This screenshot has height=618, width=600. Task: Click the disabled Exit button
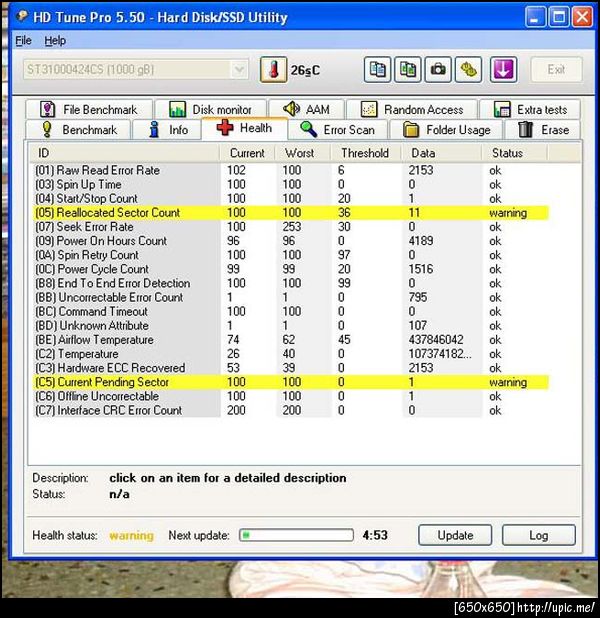556,70
